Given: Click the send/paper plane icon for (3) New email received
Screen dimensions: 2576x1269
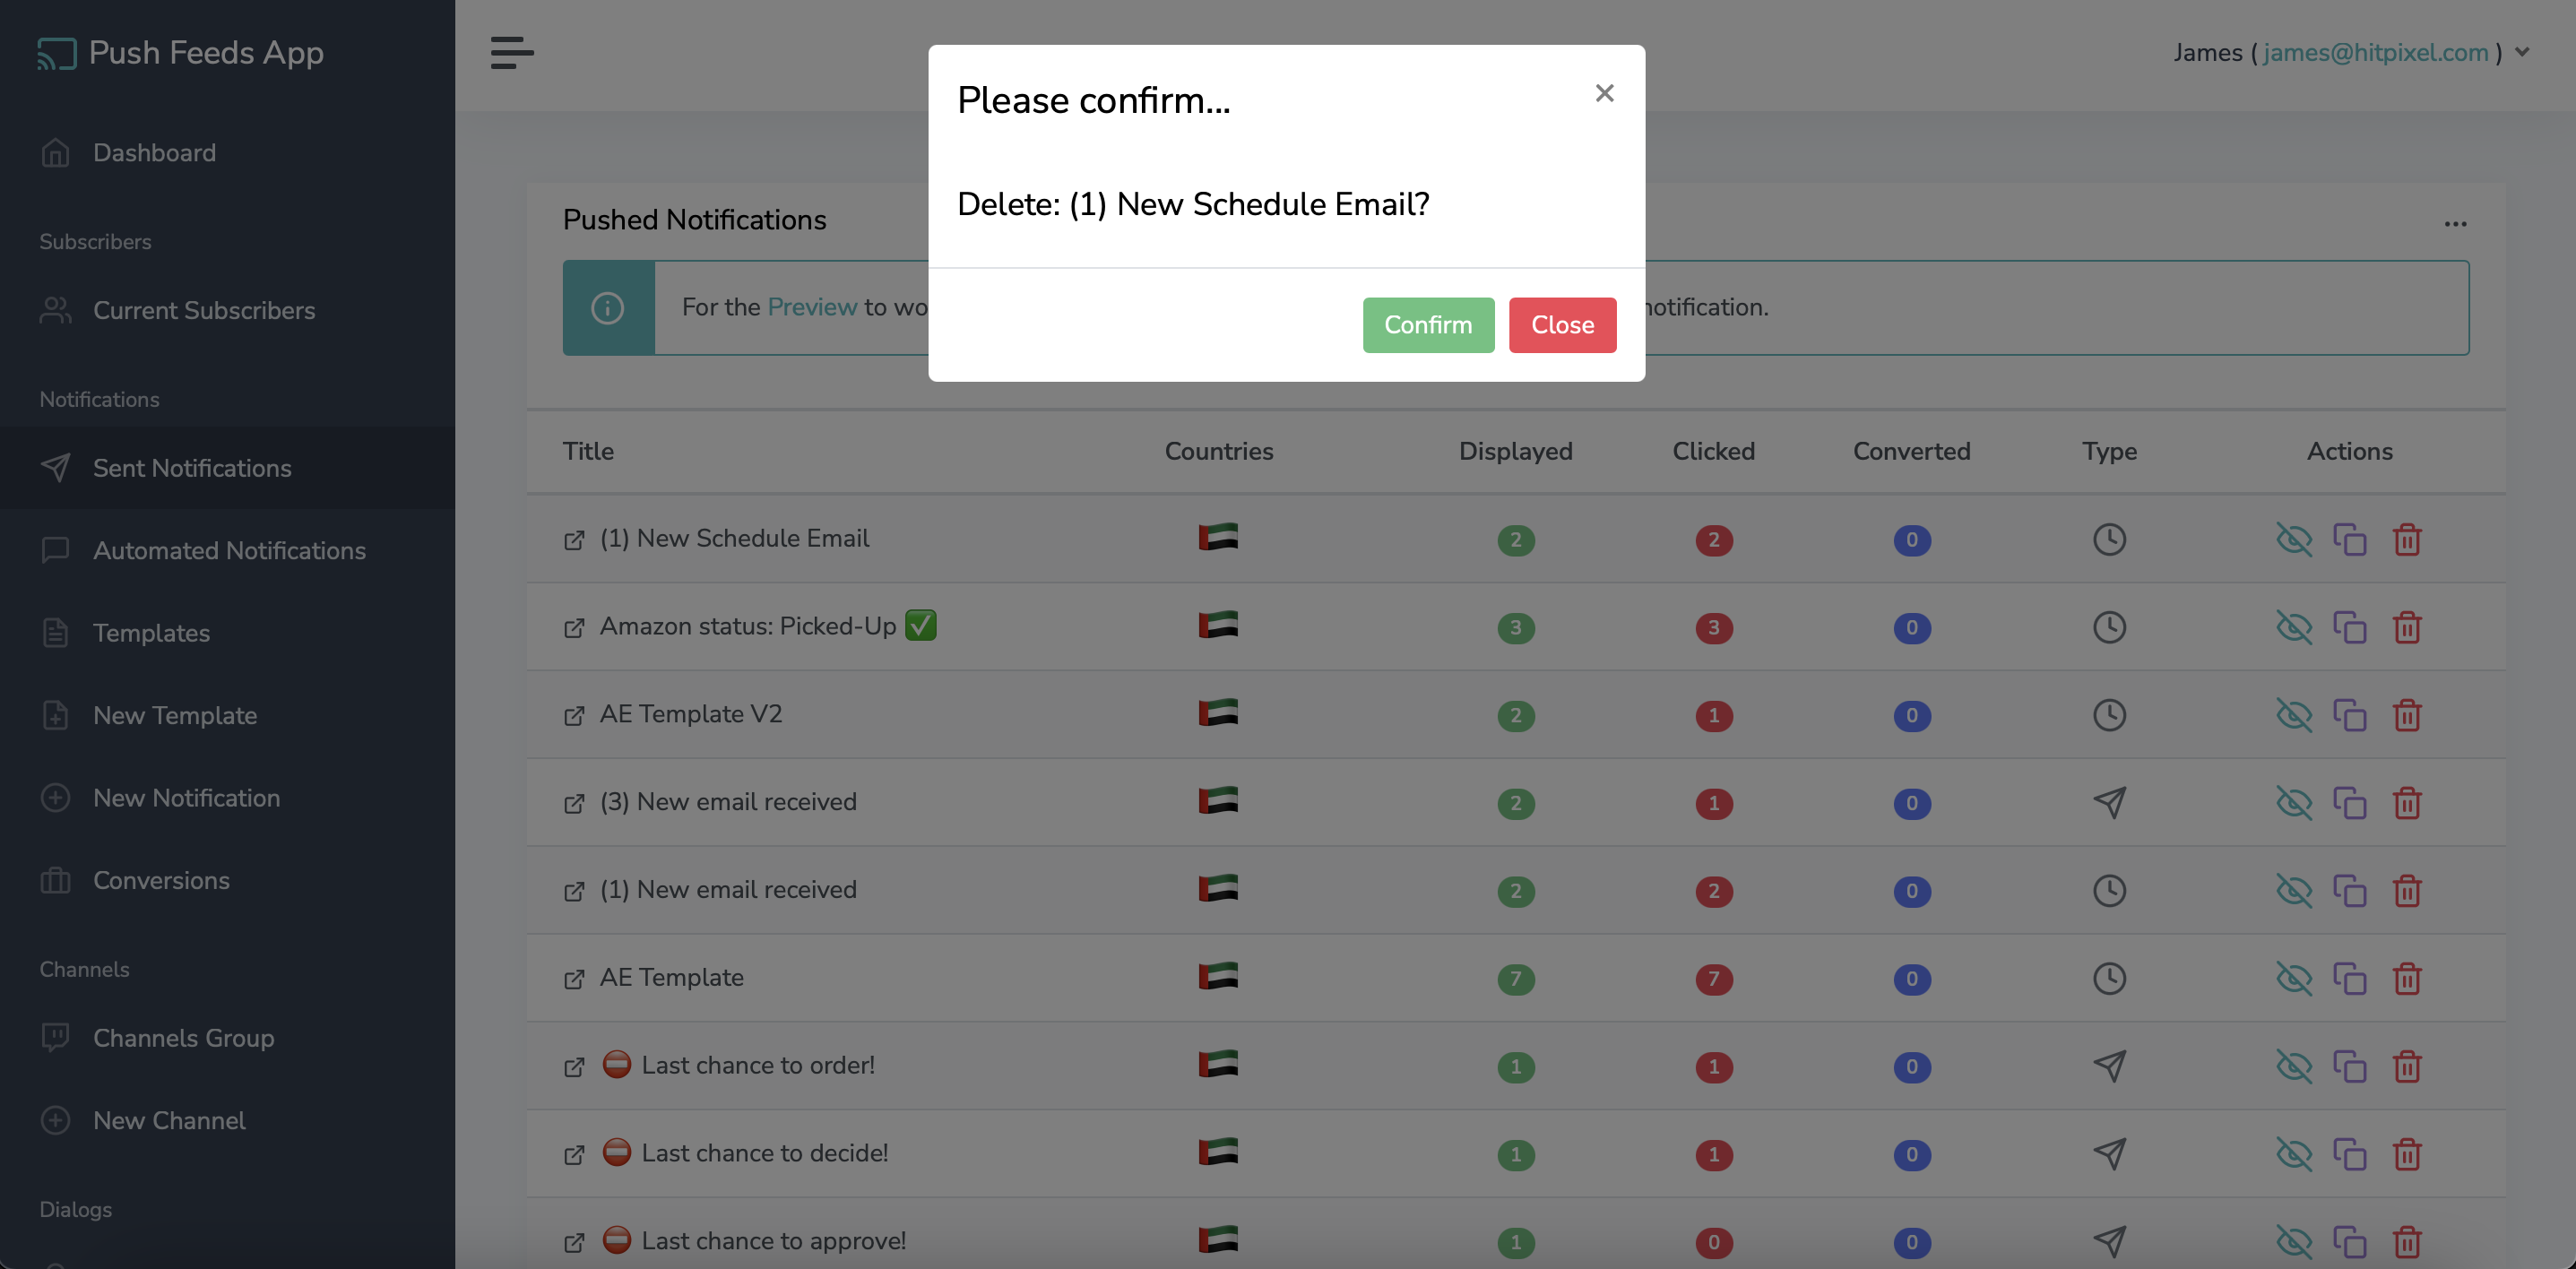Looking at the screenshot, I should 2109,801.
